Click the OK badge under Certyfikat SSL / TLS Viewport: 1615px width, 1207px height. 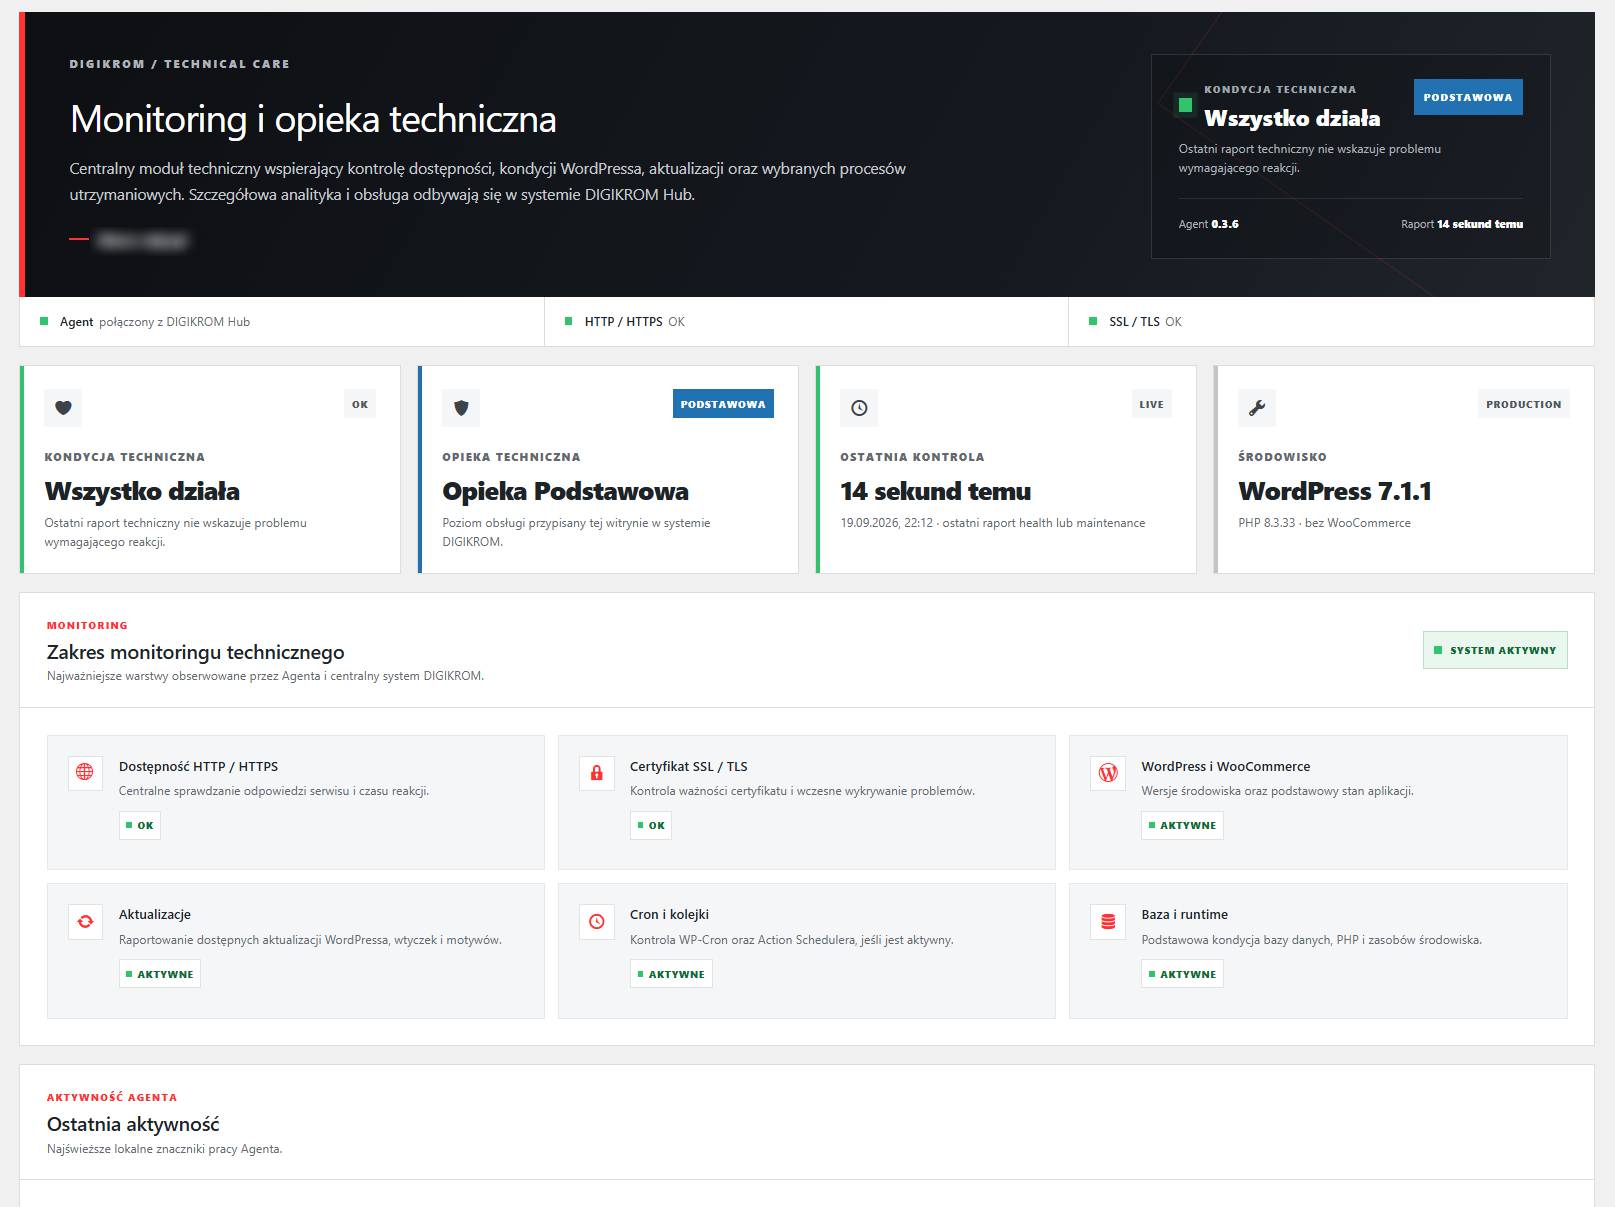click(x=651, y=825)
